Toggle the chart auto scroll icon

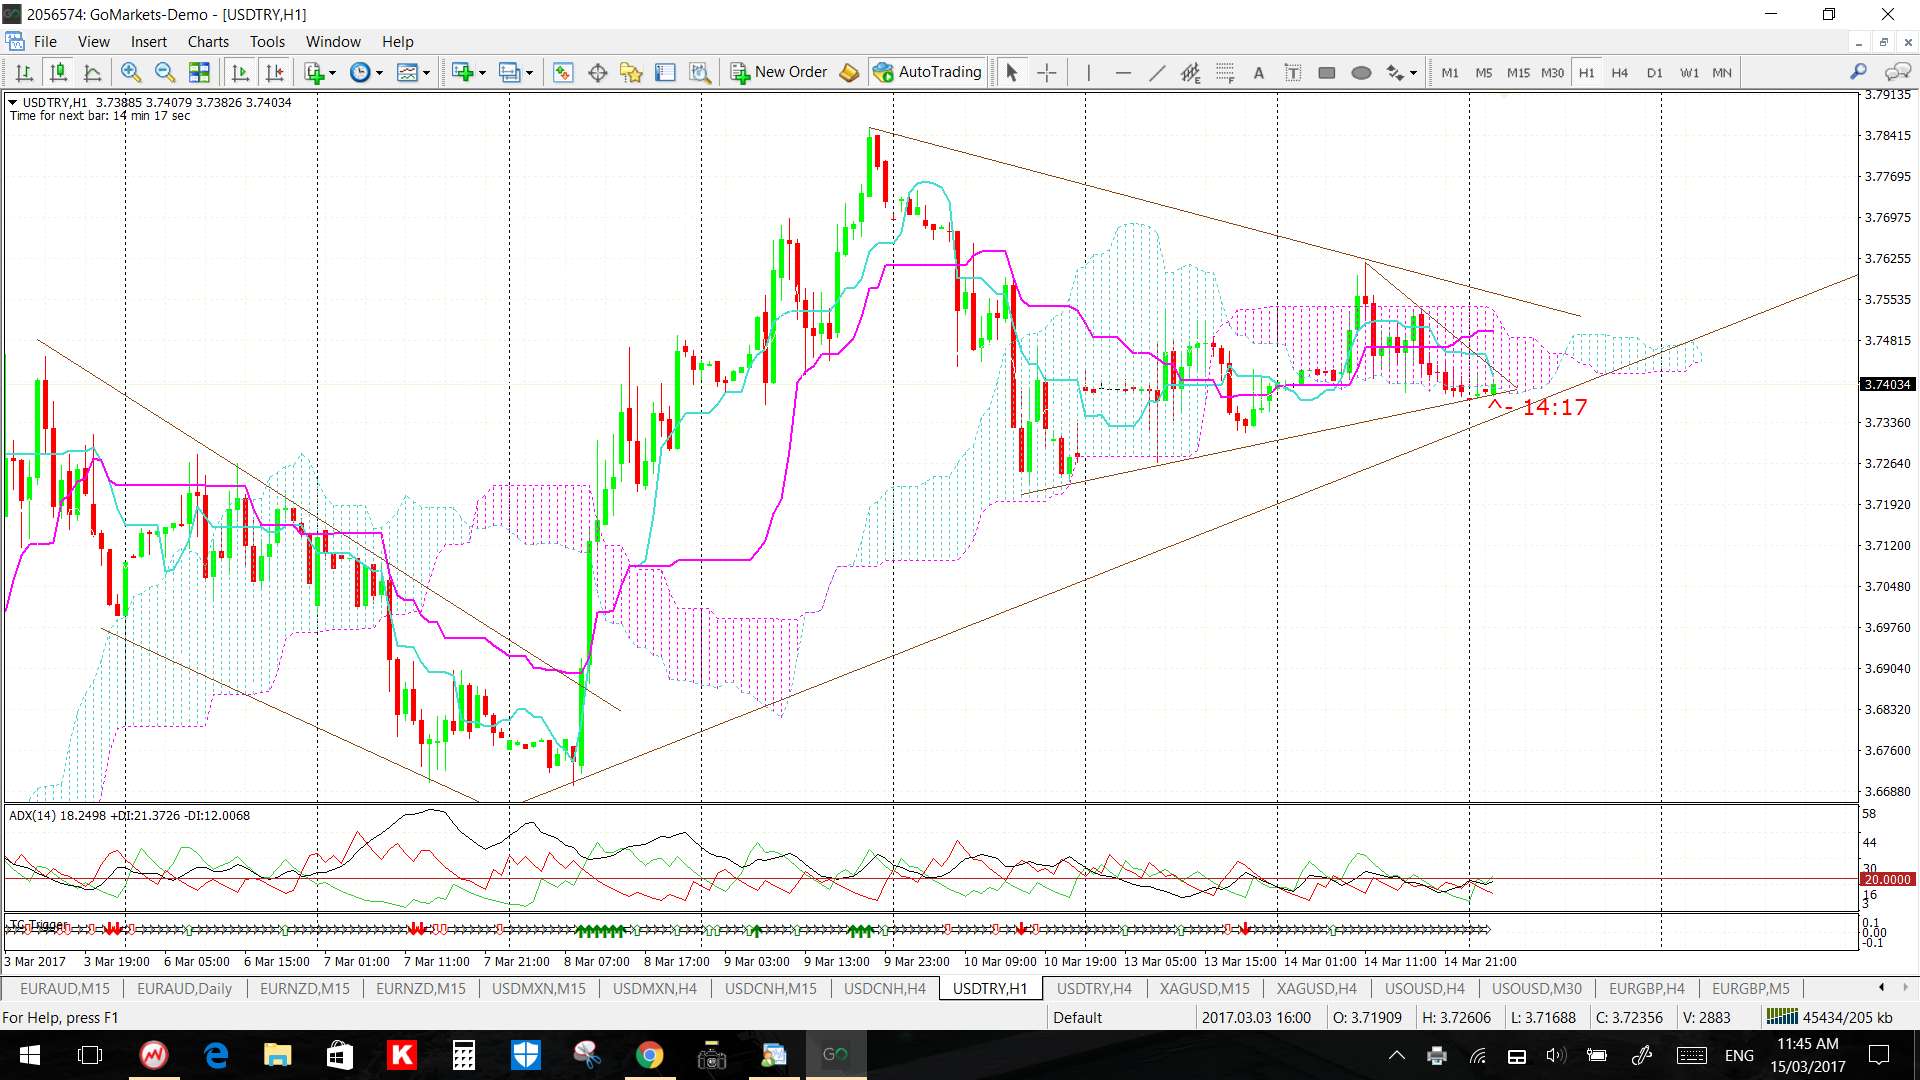(240, 72)
